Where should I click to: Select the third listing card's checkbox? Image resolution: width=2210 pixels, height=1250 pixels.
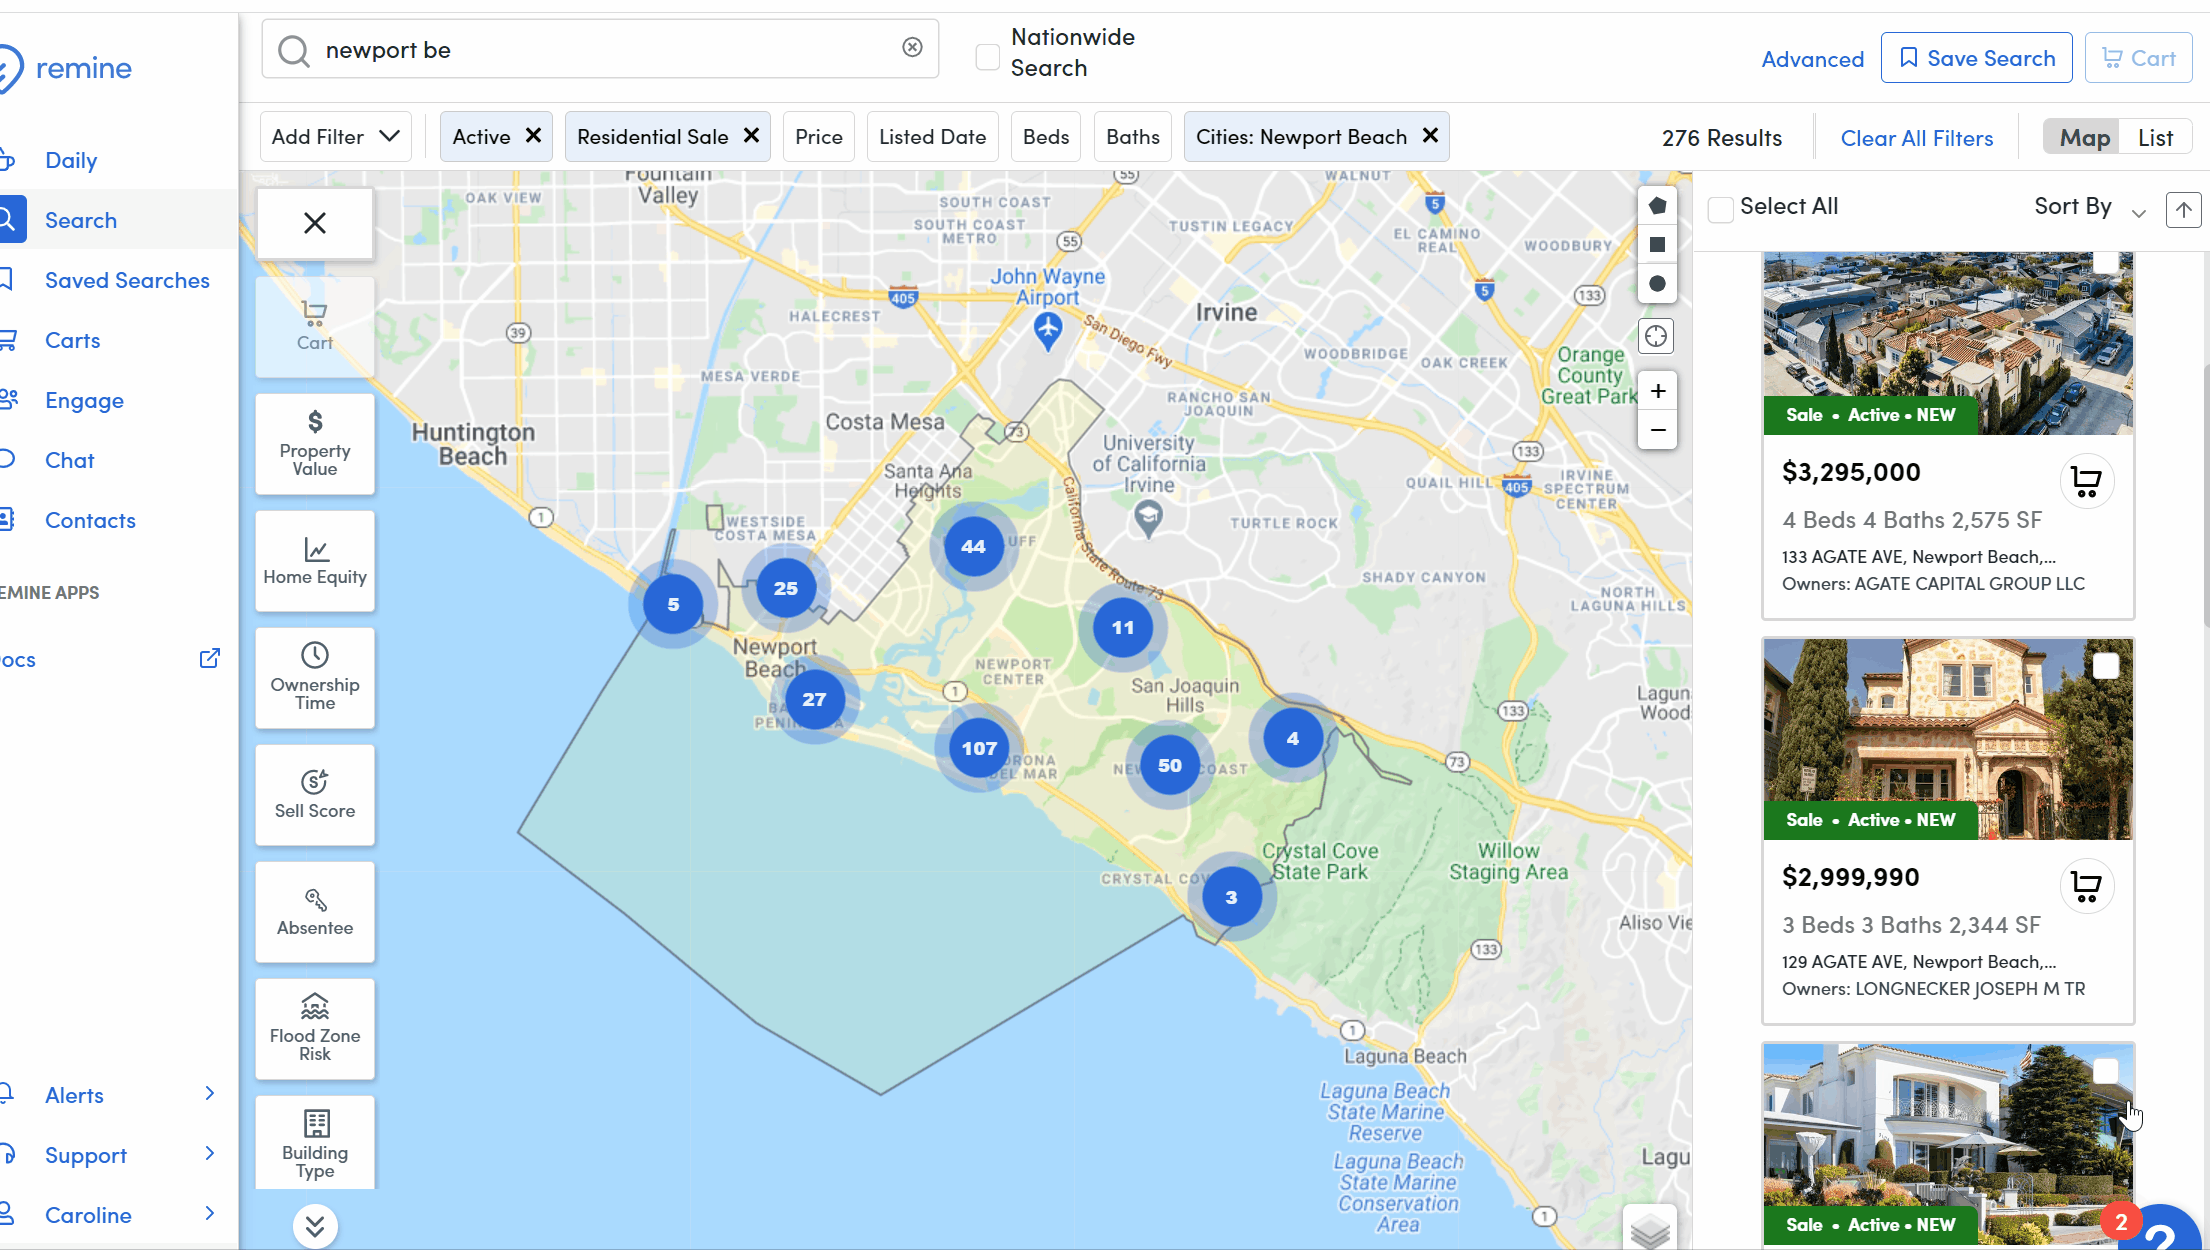pos(2106,1071)
